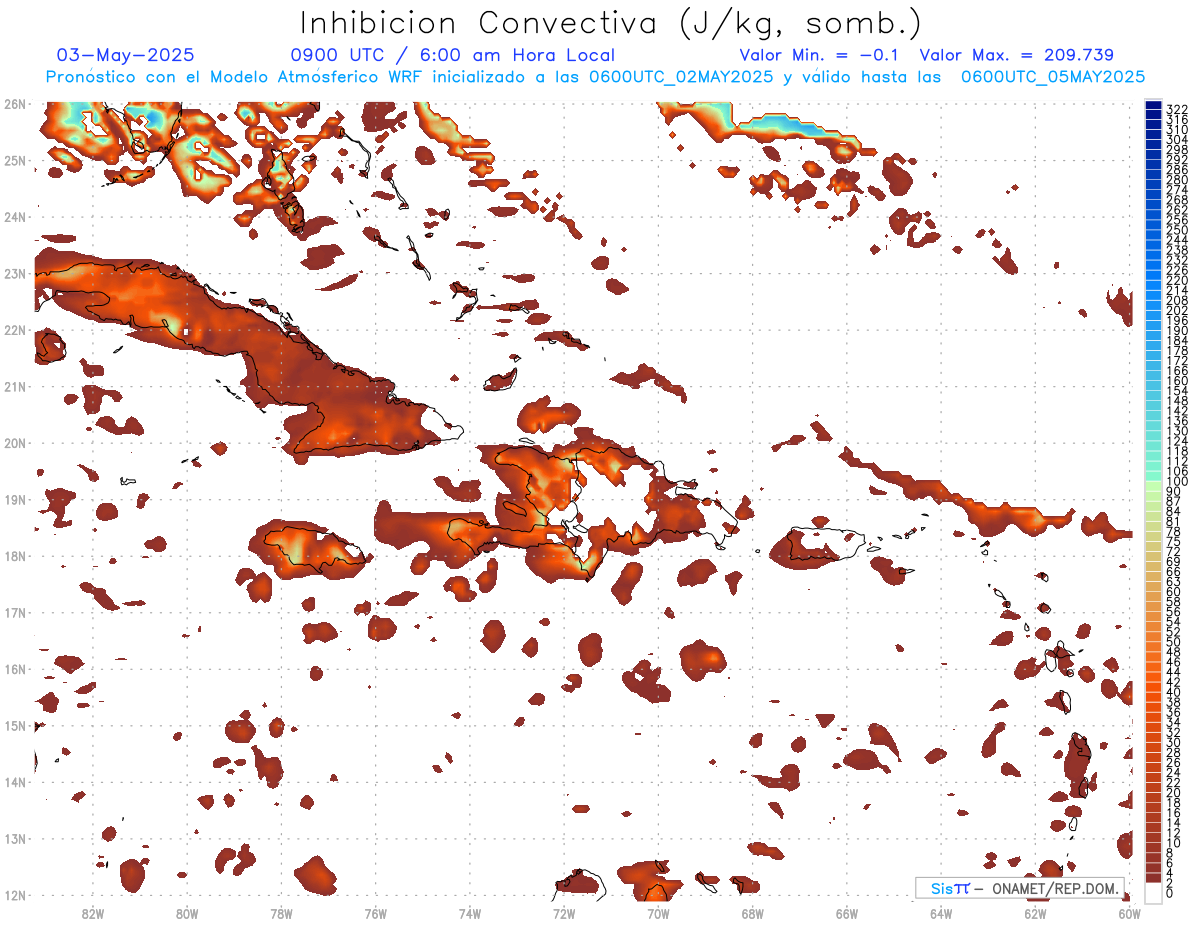This screenshot has height=927, width=1200.
Task: Click the '70W' longitude label
Action: coord(658,913)
